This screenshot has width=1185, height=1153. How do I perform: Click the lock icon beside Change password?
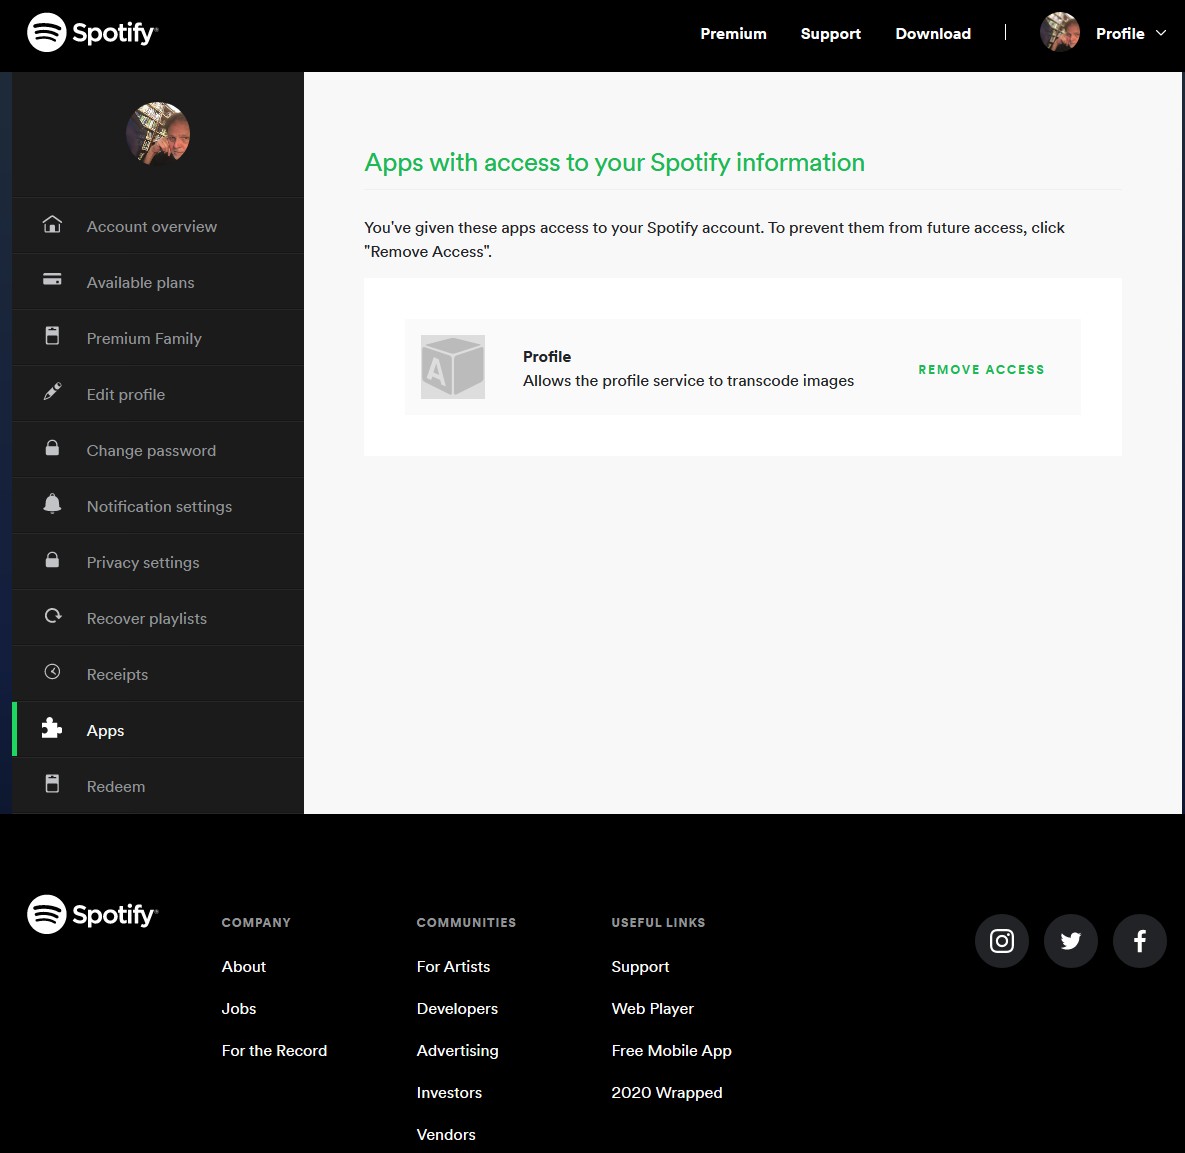coord(52,447)
